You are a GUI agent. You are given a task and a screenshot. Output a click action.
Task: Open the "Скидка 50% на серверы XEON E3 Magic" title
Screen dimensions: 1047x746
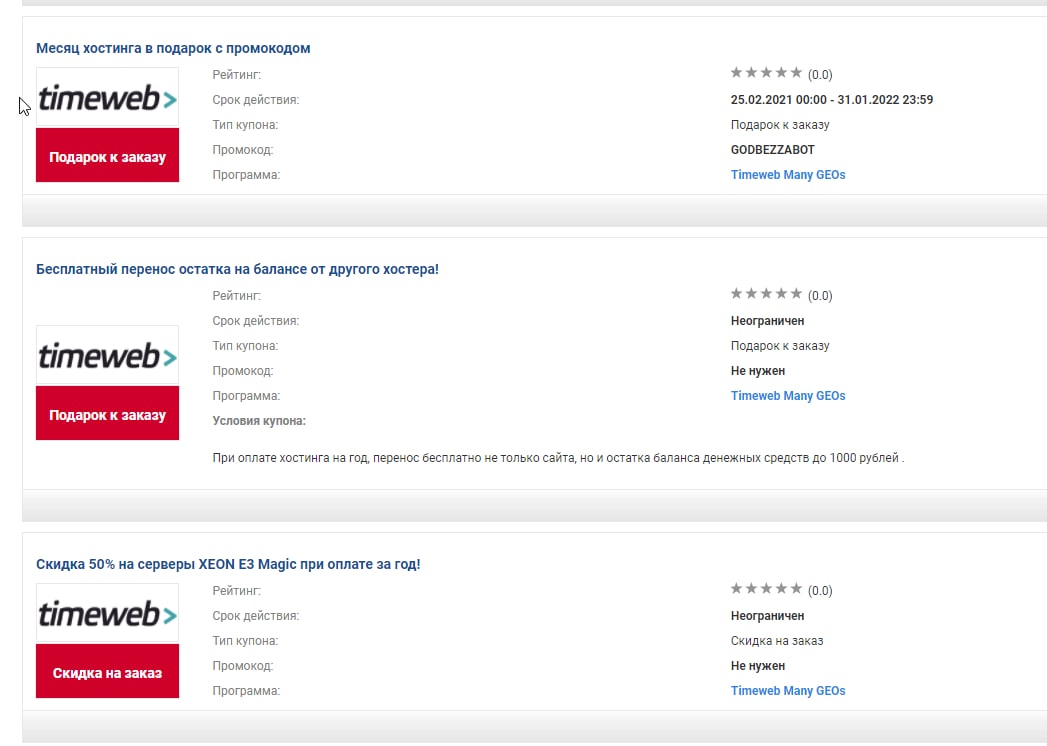point(228,564)
